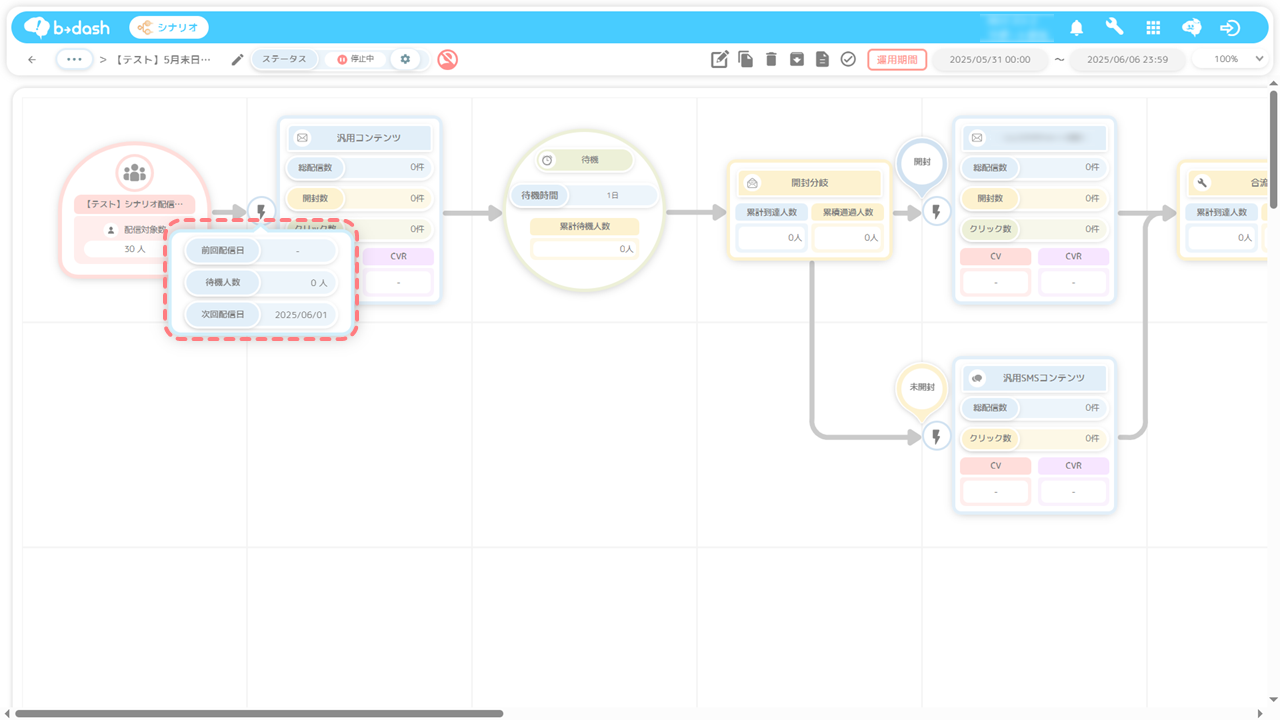Open notifications bell
1280x720 pixels.
1077,28
